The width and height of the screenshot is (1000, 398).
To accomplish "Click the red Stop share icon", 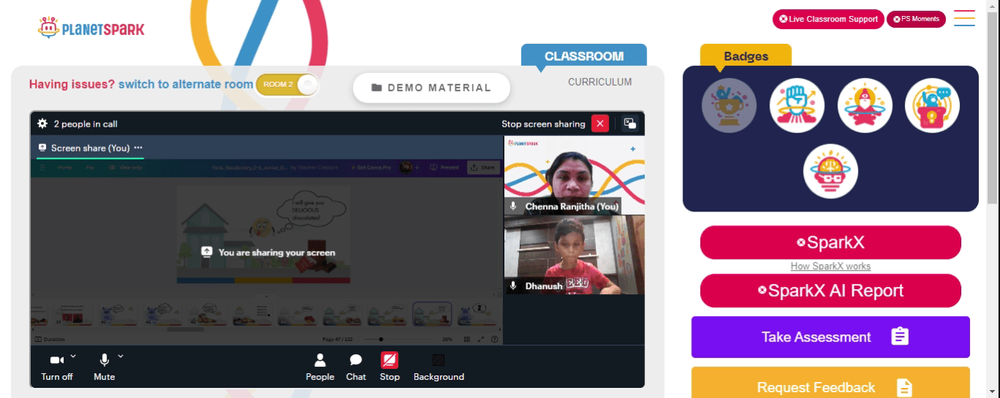I will point(390,360).
